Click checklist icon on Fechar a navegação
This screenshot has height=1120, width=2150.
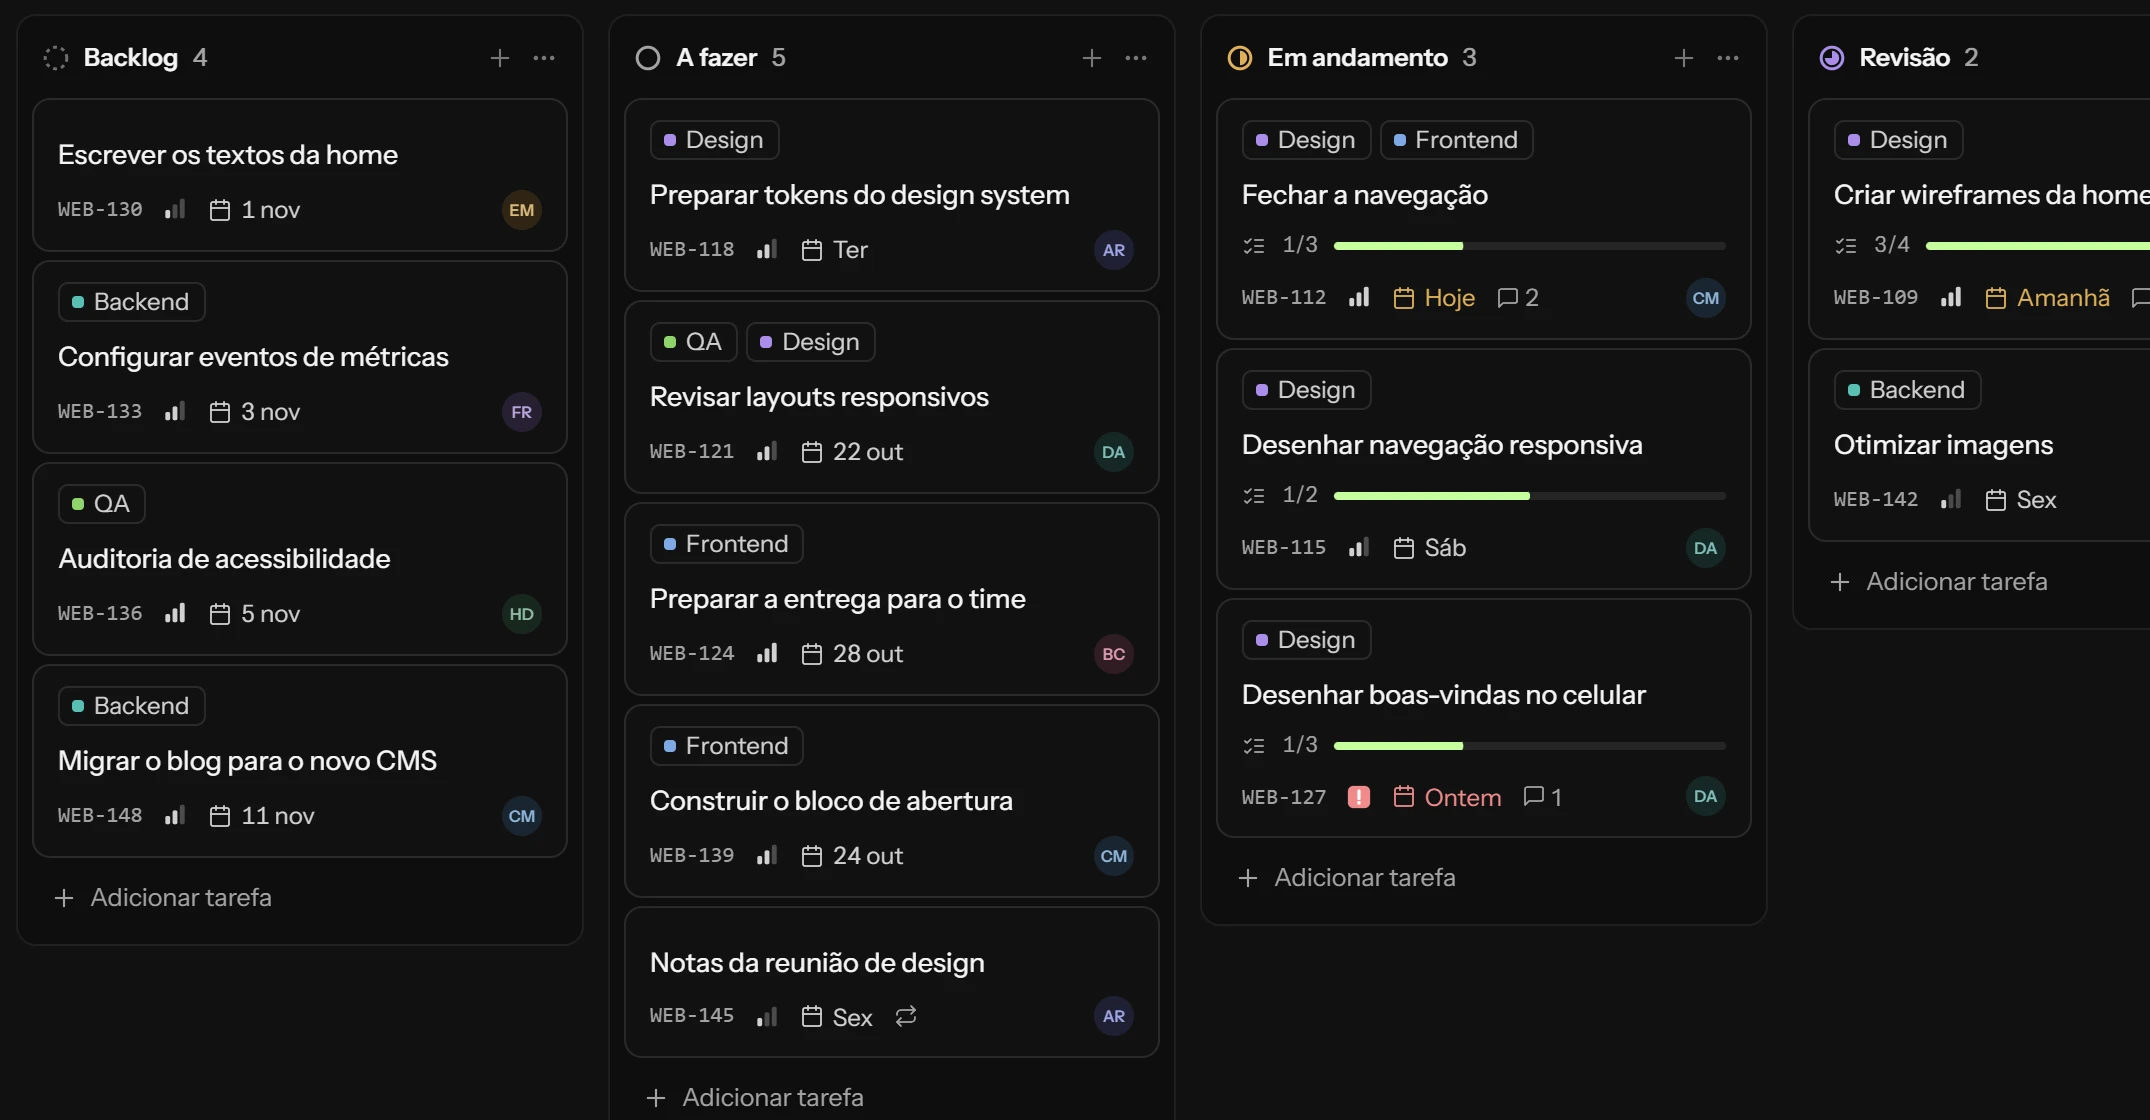pos(1254,246)
